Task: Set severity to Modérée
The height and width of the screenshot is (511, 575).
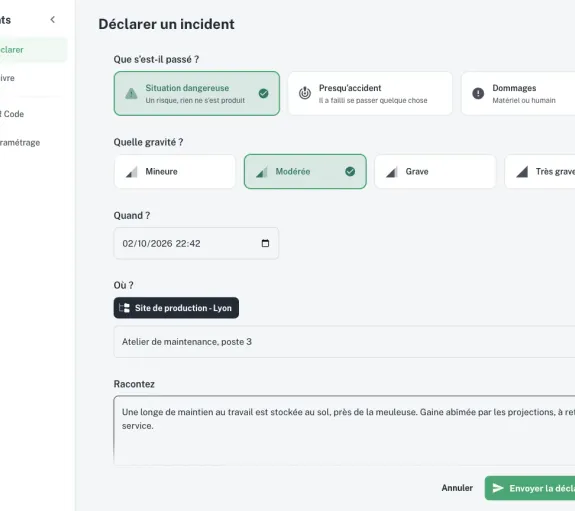Action: pyautogui.click(x=305, y=172)
